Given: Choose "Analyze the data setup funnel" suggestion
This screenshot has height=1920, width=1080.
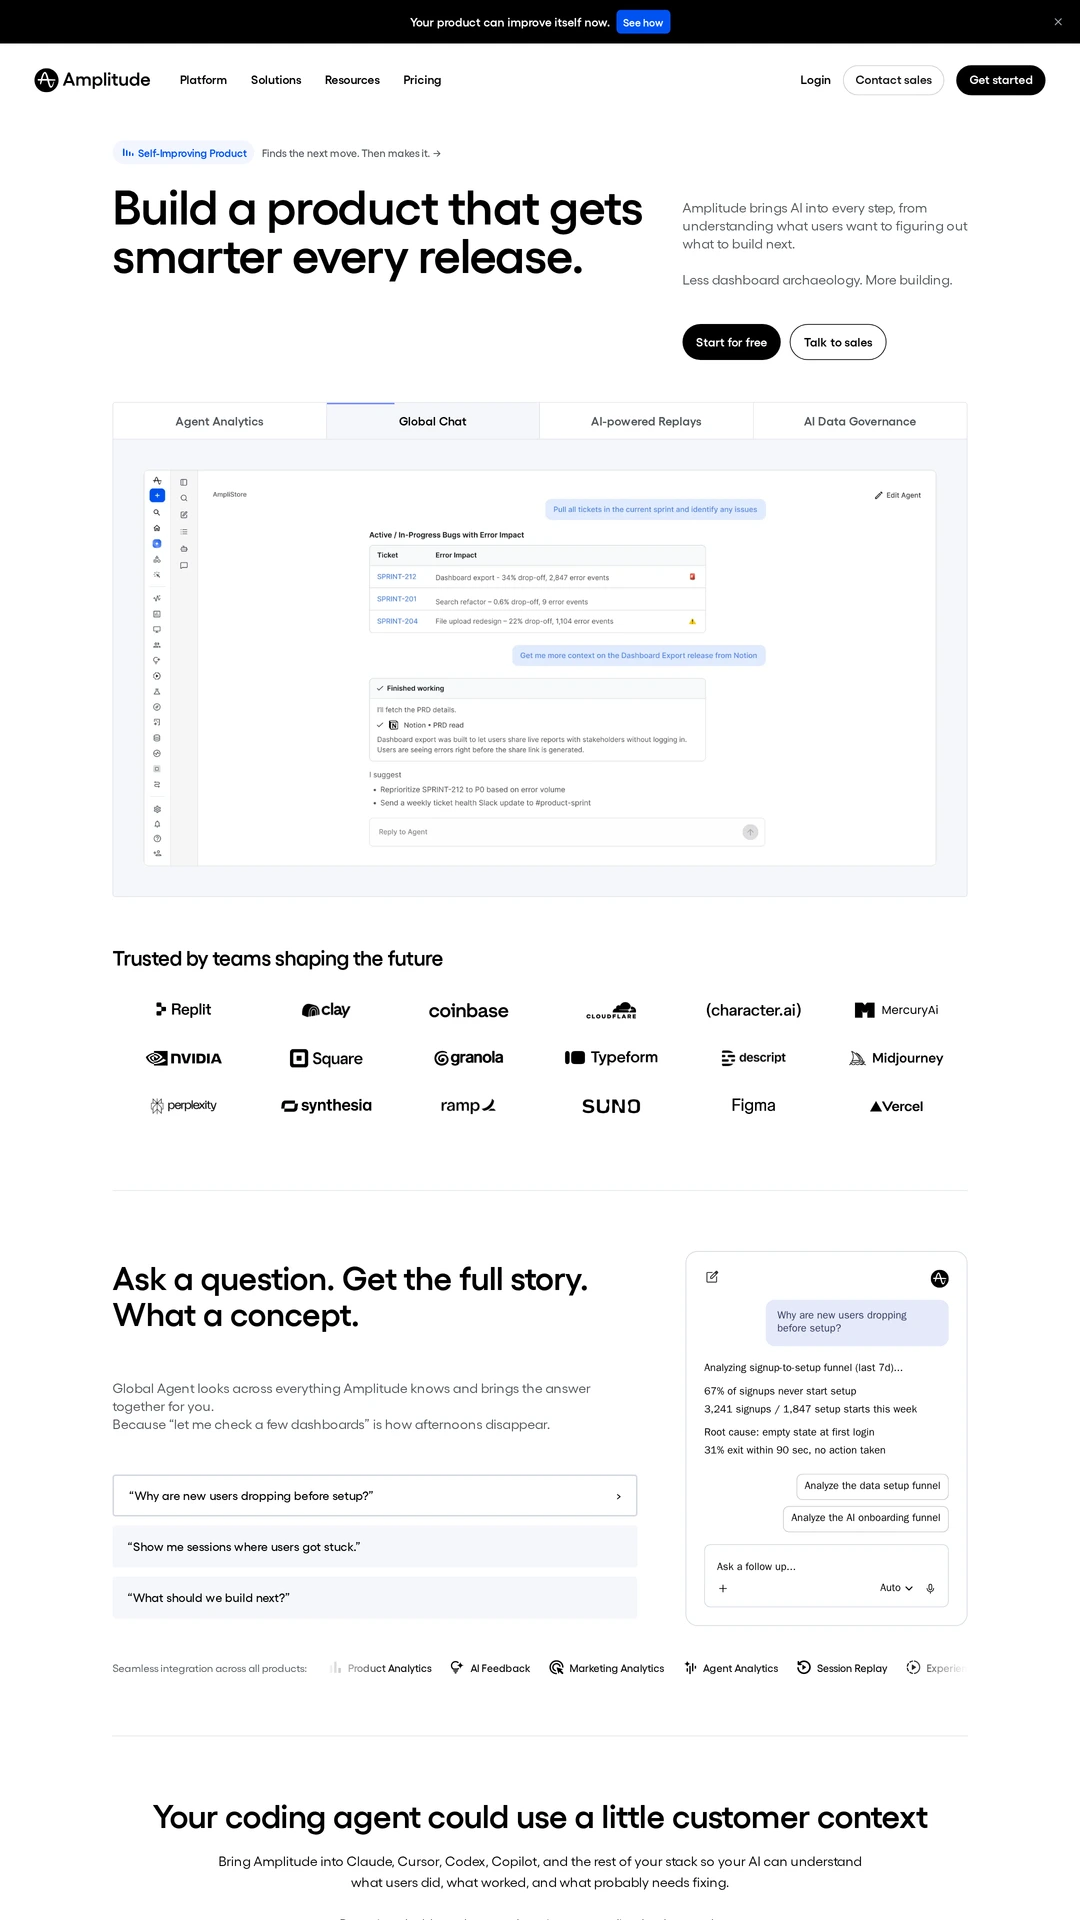Looking at the screenshot, I should [x=872, y=1486].
